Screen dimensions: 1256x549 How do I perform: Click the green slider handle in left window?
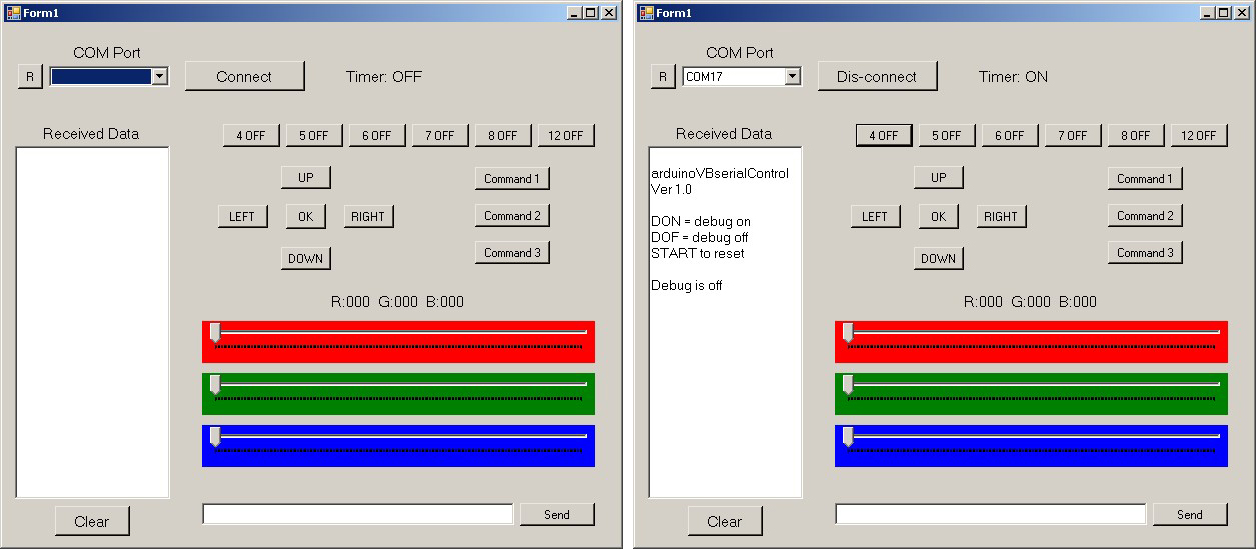(215, 385)
